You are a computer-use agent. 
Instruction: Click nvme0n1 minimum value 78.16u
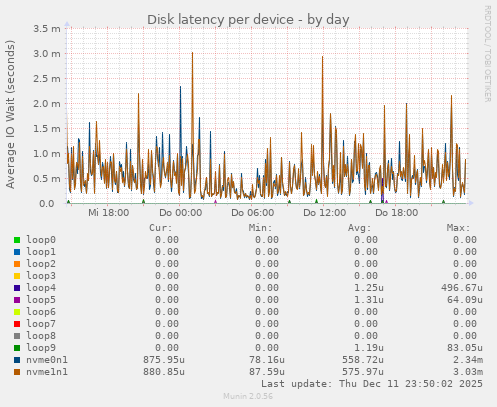pyautogui.click(x=267, y=360)
